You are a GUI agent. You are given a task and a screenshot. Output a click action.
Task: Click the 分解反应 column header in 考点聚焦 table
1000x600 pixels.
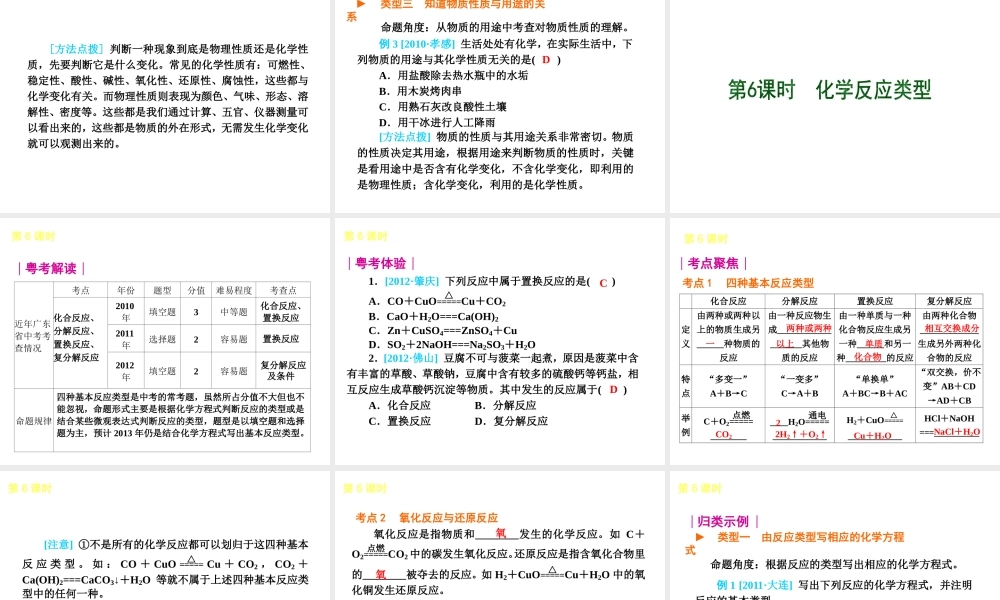tap(799, 301)
